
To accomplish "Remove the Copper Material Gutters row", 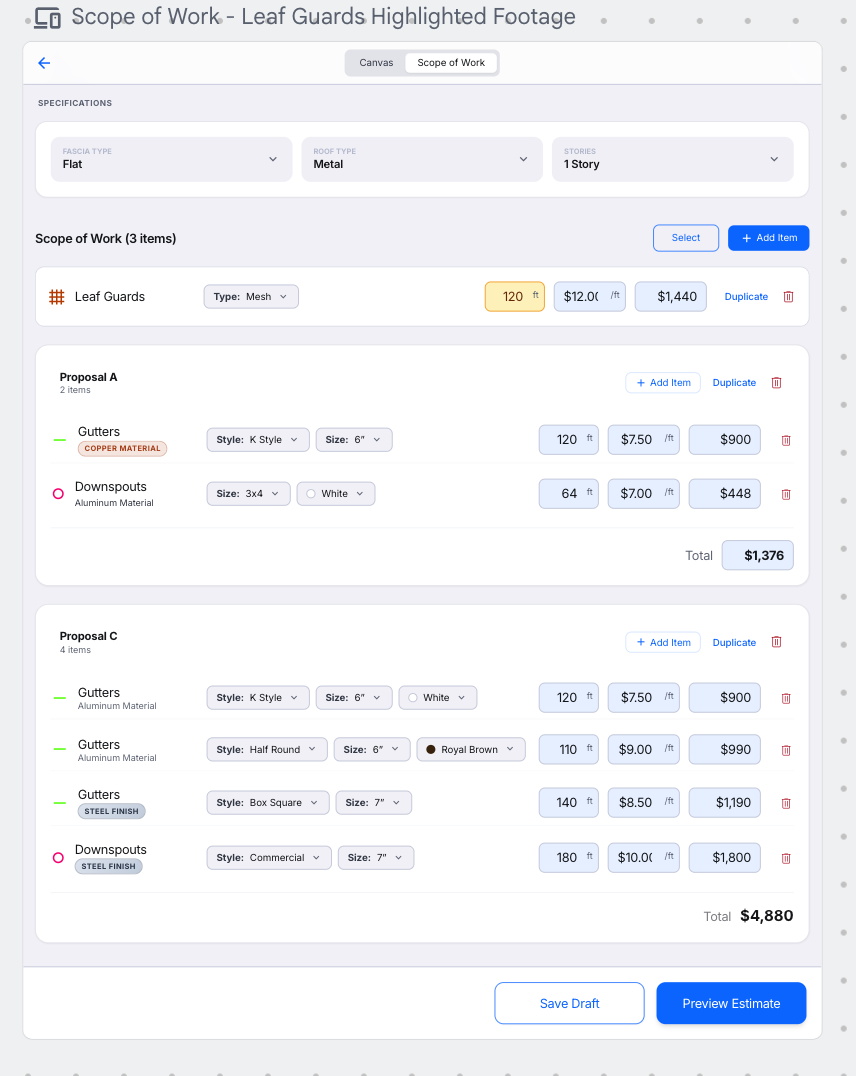I will 786,441.
